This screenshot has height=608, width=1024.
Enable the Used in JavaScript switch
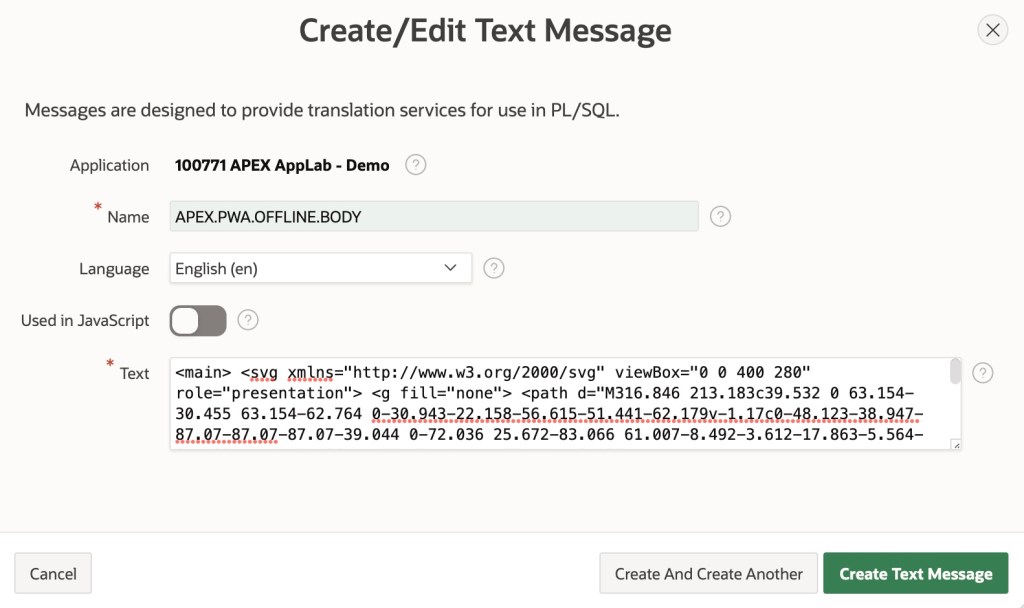198,320
